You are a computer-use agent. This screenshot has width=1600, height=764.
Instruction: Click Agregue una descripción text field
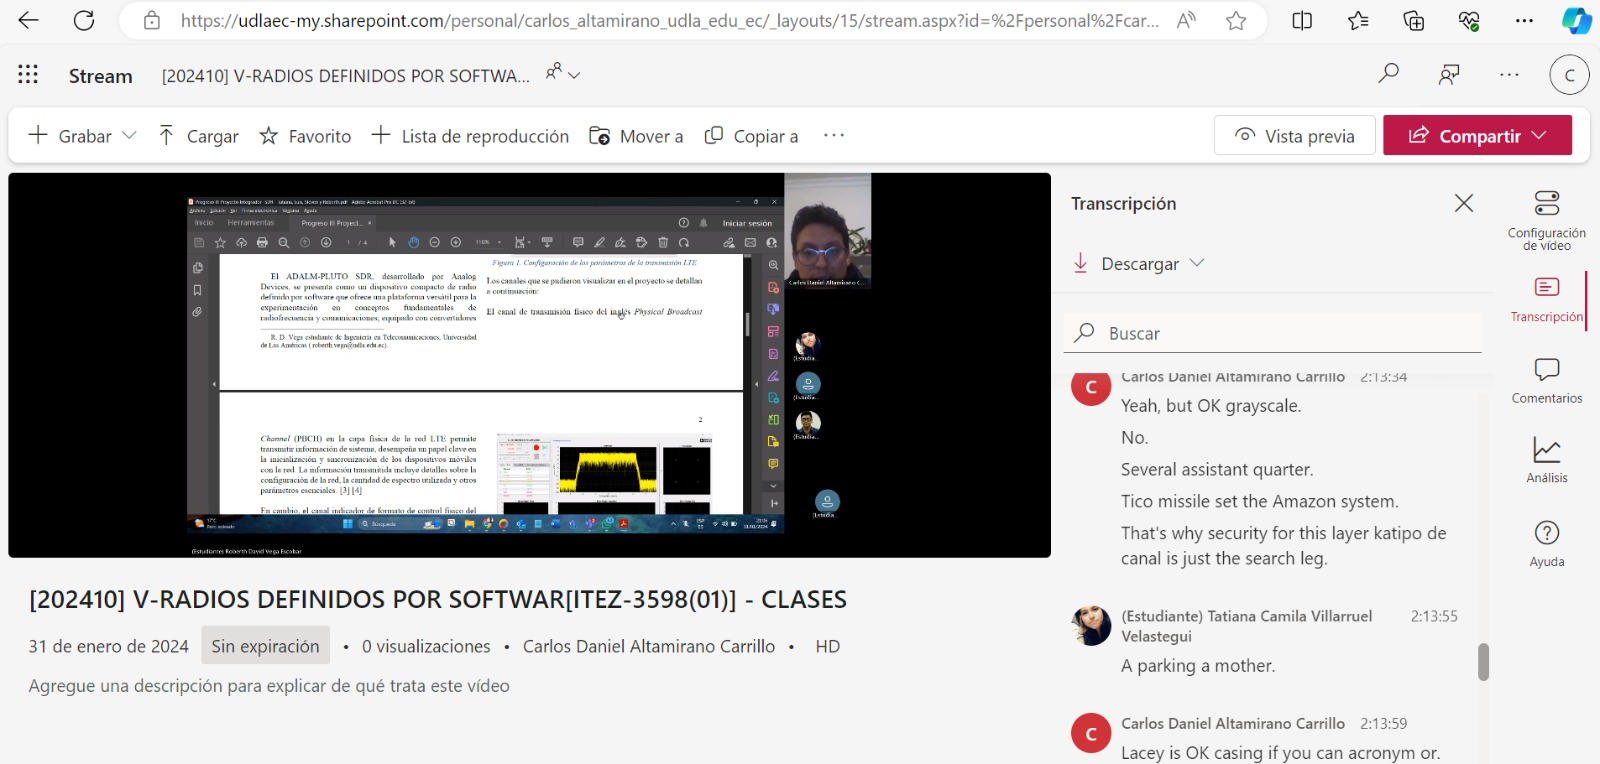click(x=269, y=686)
